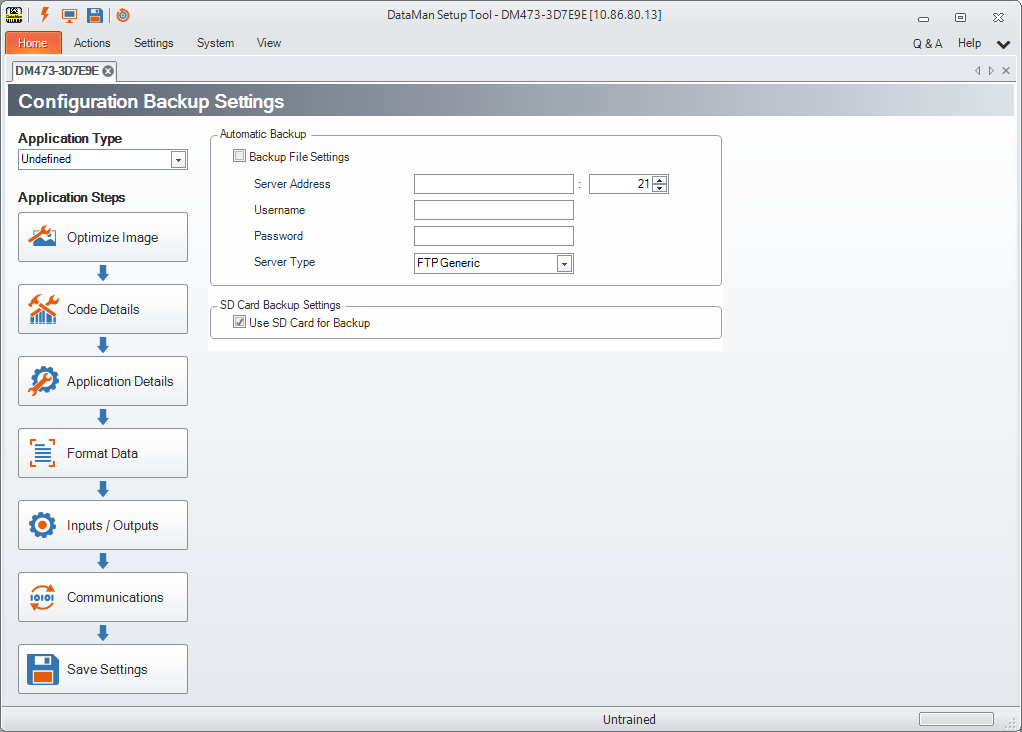Collapse the ribbon with the chevron arrow

coord(1003,44)
